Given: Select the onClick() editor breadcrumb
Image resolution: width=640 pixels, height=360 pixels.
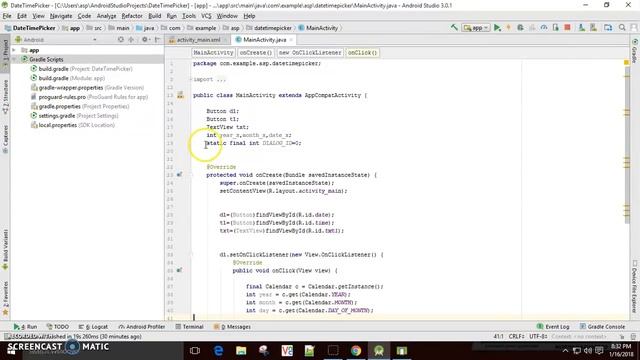Looking at the screenshot, I should coord(362,53).
